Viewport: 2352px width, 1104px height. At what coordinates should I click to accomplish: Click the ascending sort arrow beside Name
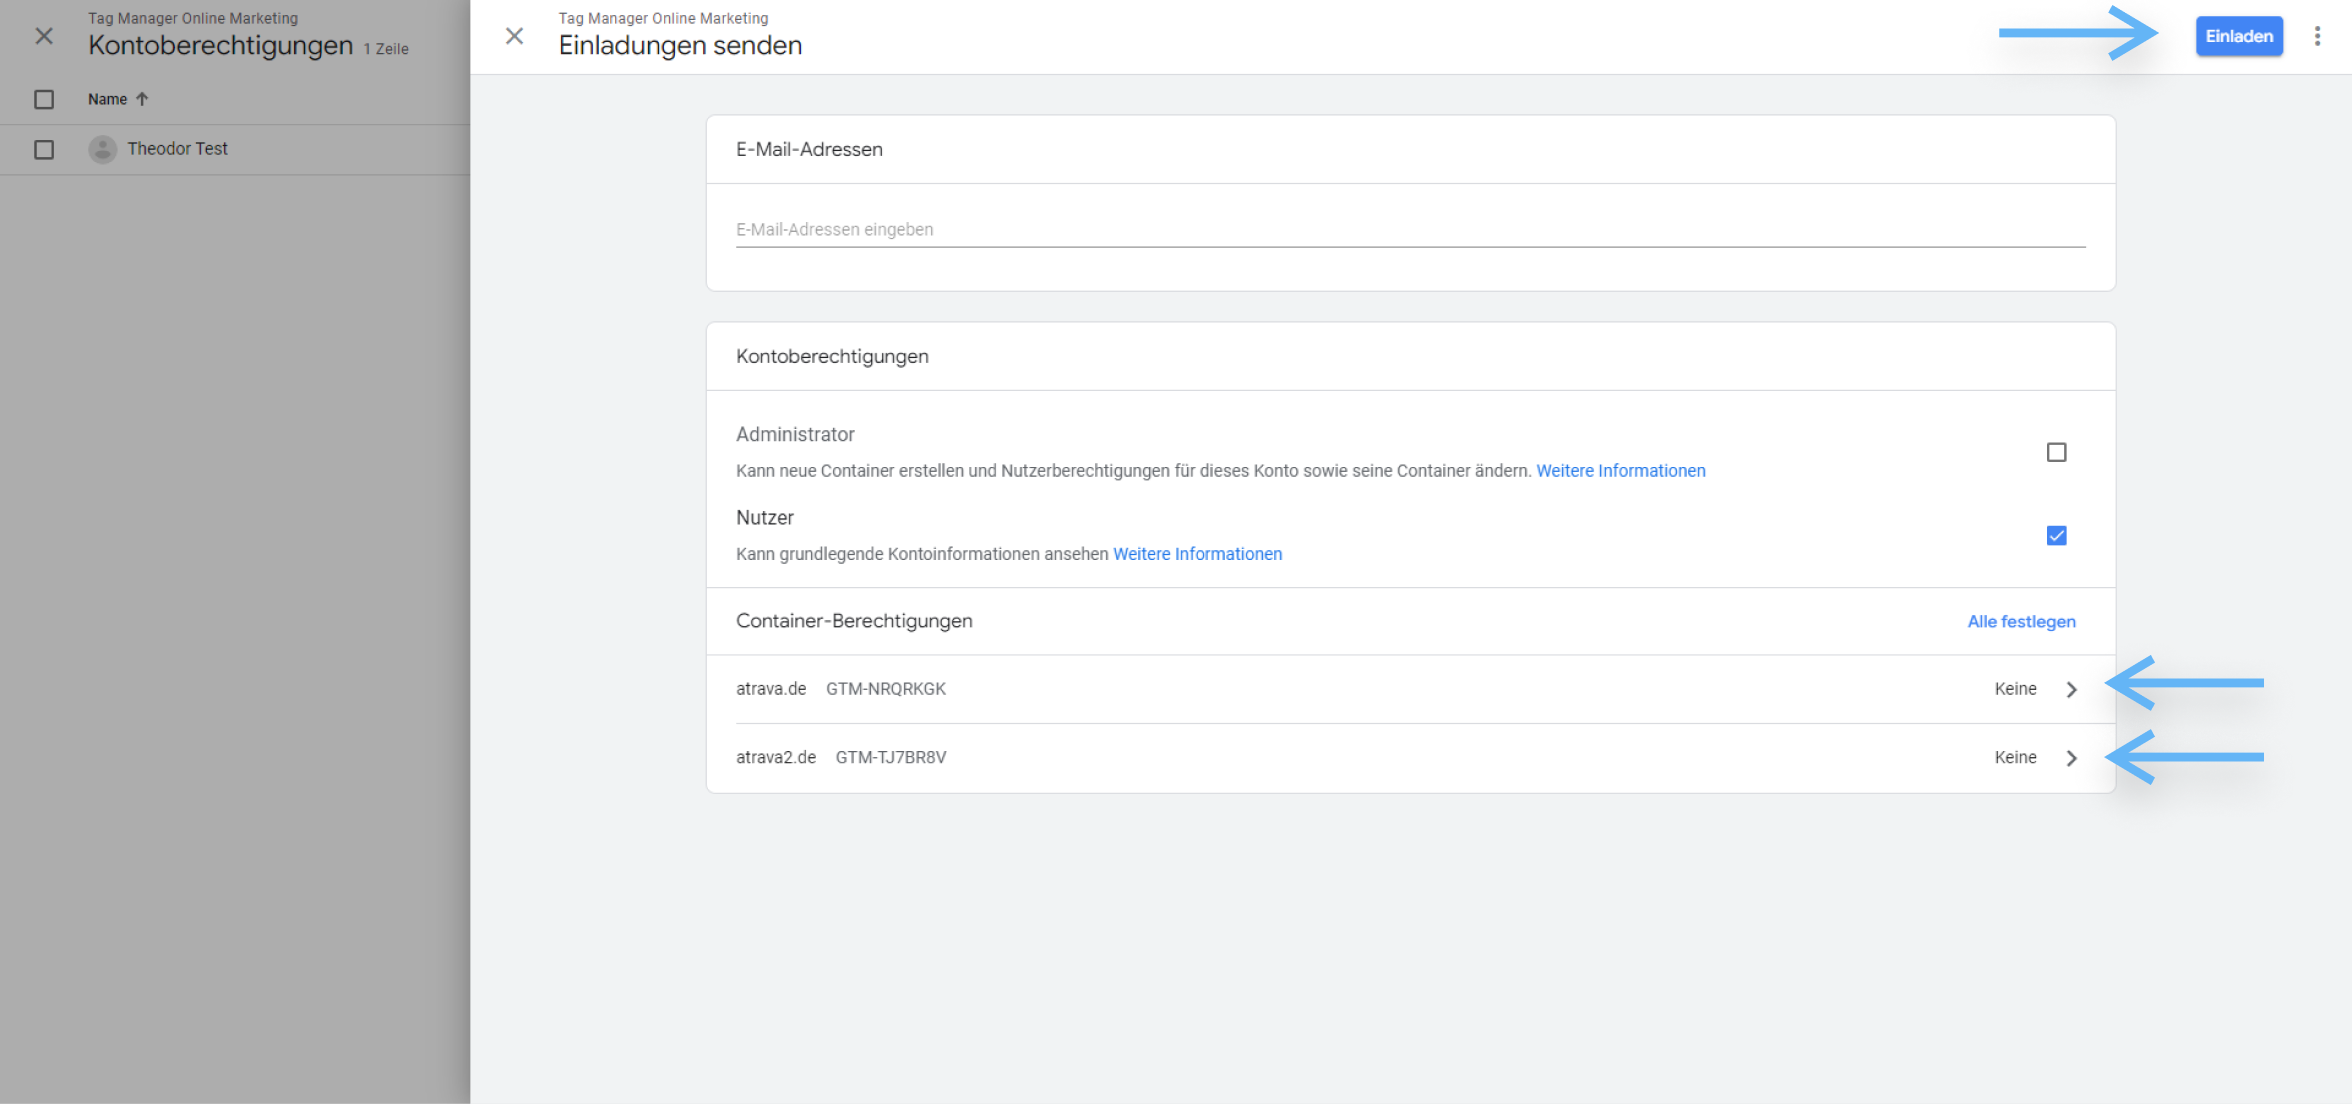click(x=142, y=99)
